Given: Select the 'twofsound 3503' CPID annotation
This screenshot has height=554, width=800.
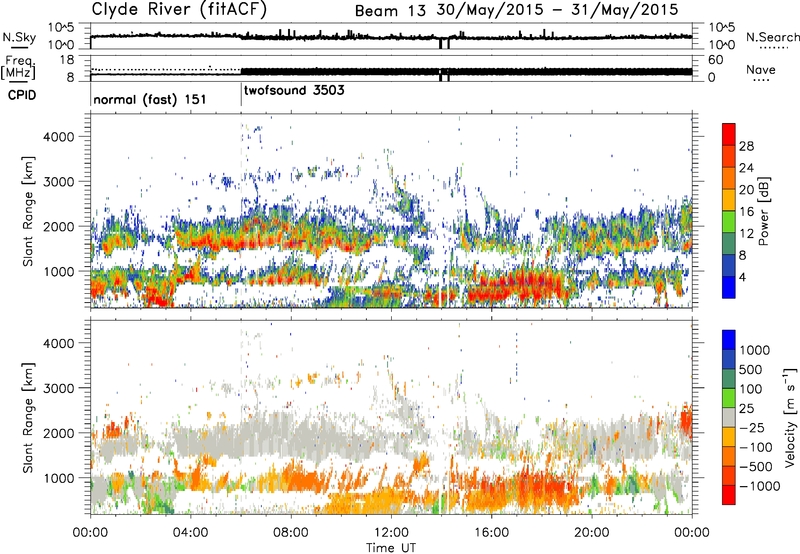Looking at the screenshot, I should [294, 90].
